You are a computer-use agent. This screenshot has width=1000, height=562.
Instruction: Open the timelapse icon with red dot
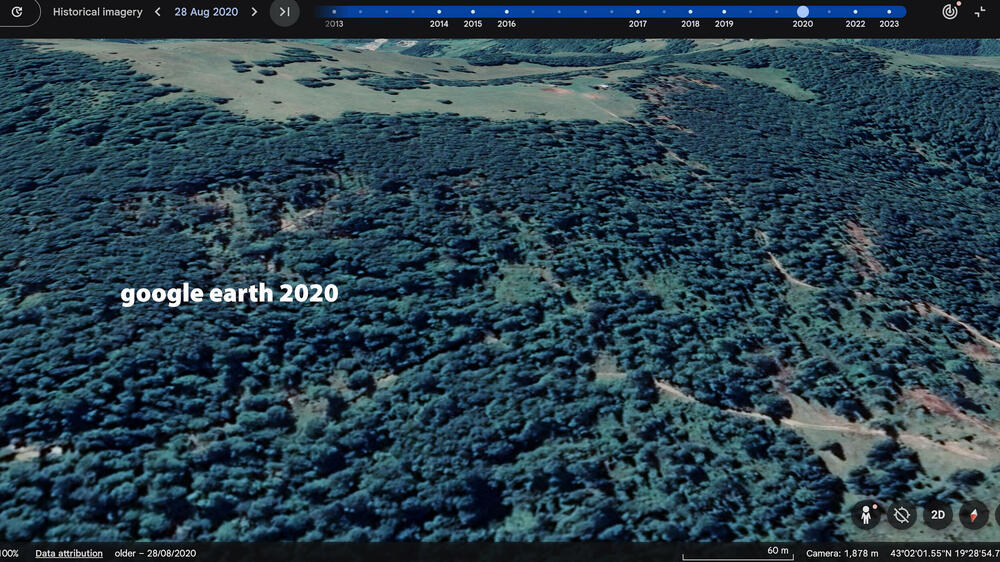[950, 11]
